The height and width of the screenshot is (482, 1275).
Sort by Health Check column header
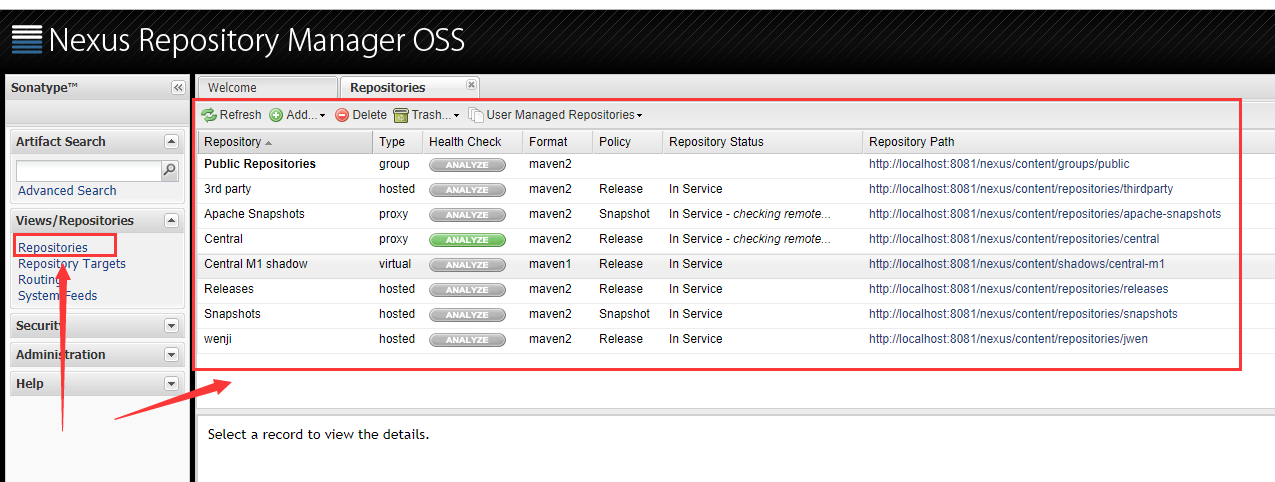[x=473, y=142]
